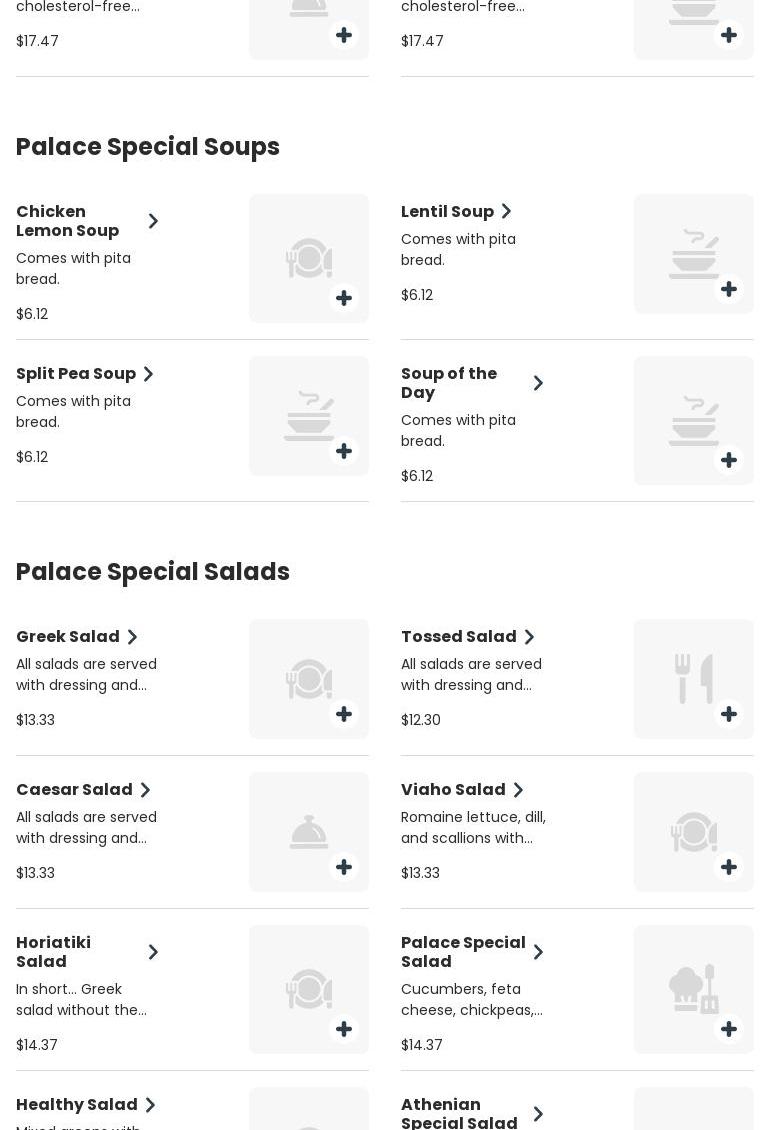Add Viaho Salad with plus icon

tap(729, 867)
